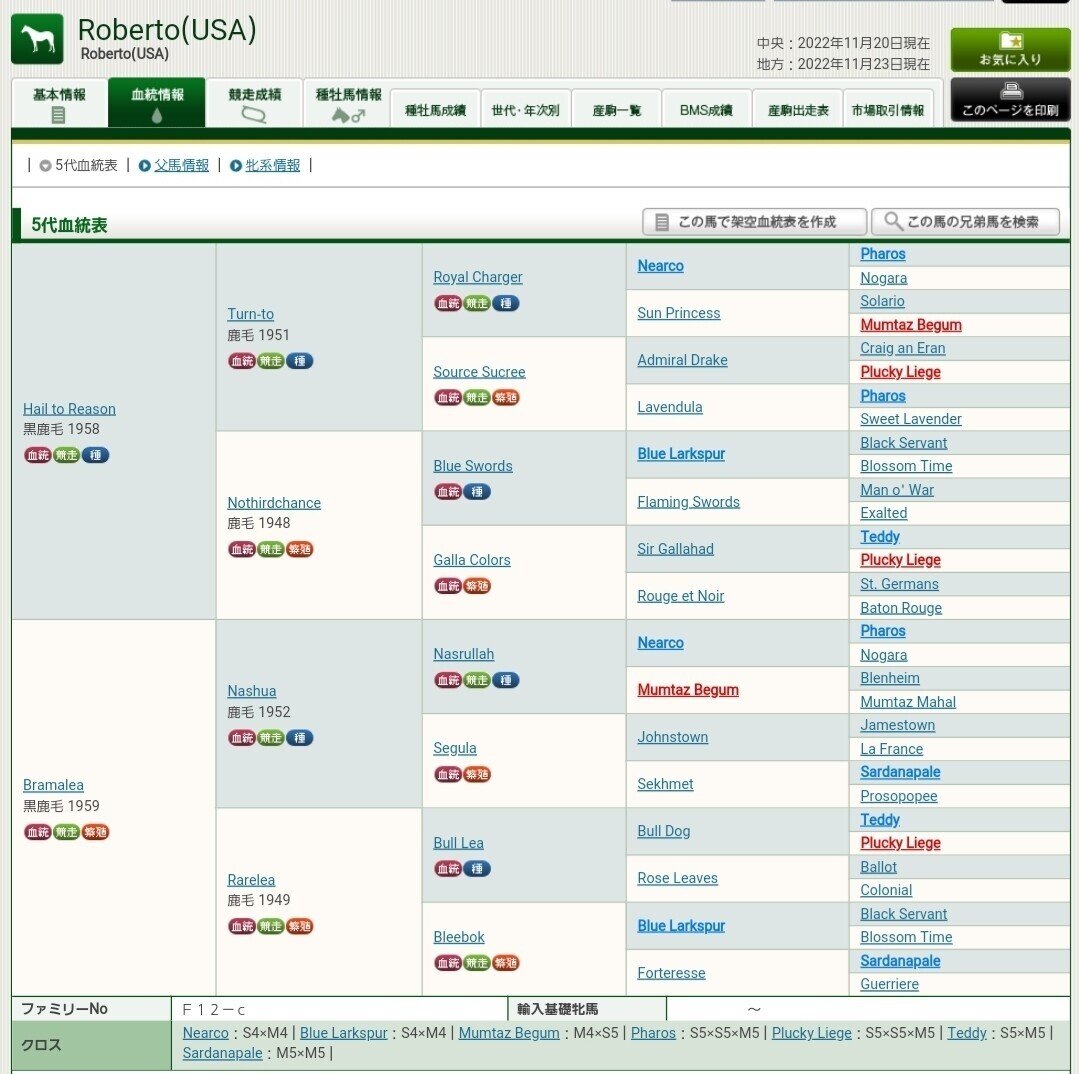Open 競走 badge under Bleebok
Screen dimensions: 1079x1074
pyautogui.click(x=477, y=963)
